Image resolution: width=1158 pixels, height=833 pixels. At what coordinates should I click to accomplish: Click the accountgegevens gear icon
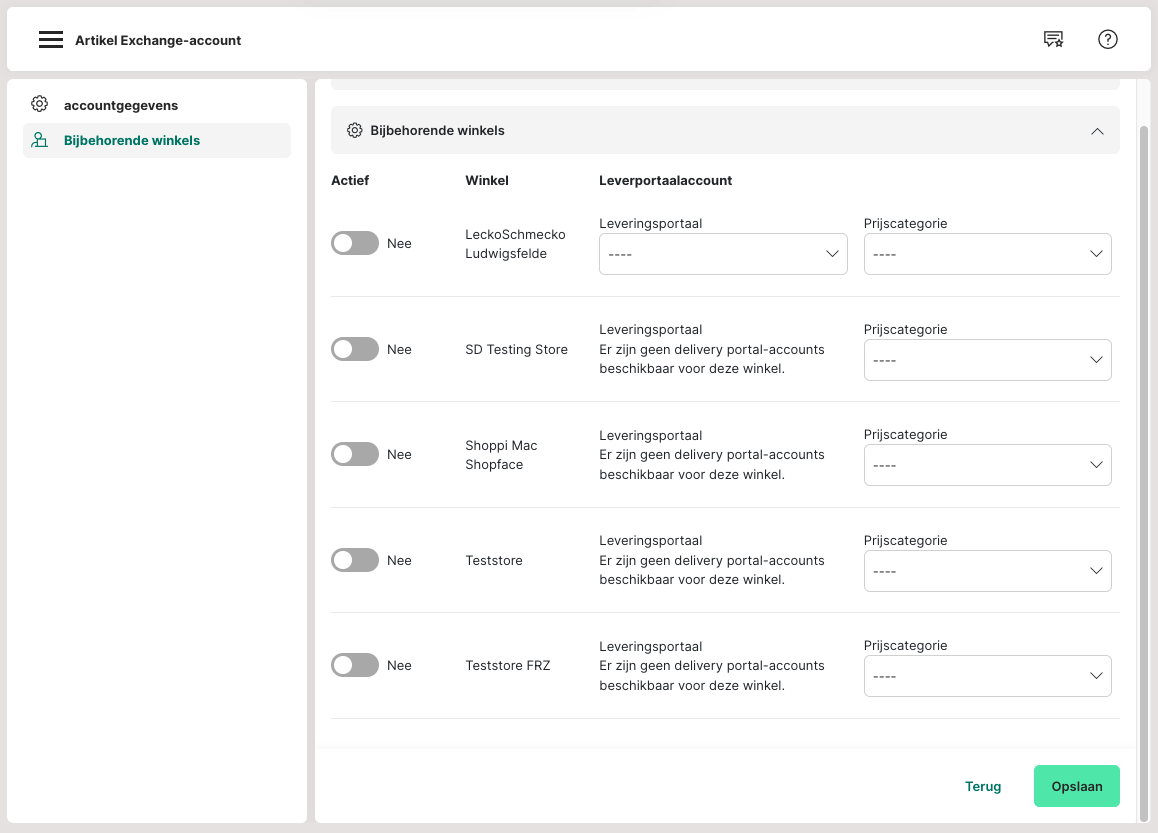(x=39, y=104)
